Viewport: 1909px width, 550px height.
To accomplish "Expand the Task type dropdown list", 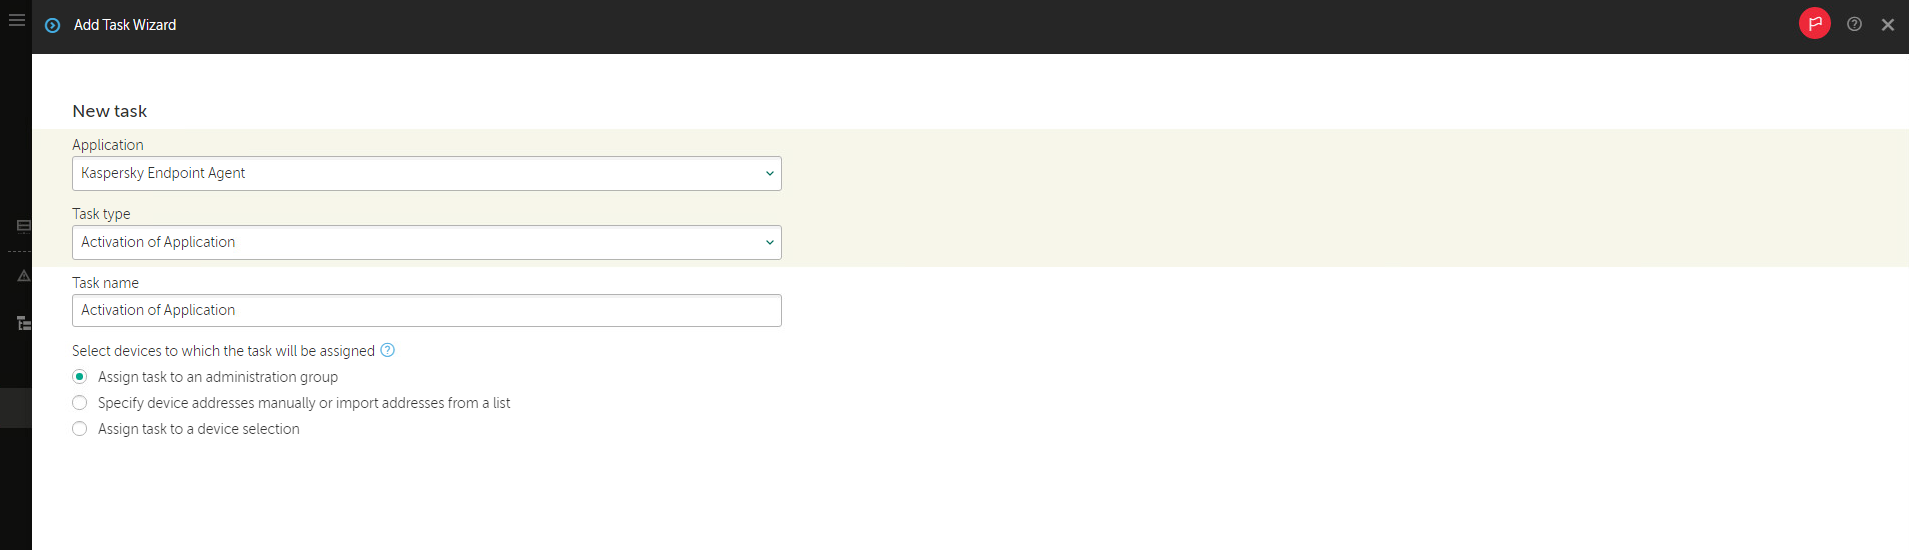I will tap(426, 242).
